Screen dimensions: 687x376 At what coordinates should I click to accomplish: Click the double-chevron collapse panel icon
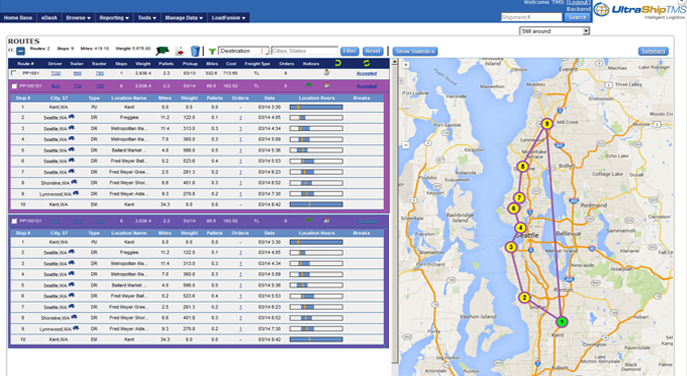tap(11, 50)
